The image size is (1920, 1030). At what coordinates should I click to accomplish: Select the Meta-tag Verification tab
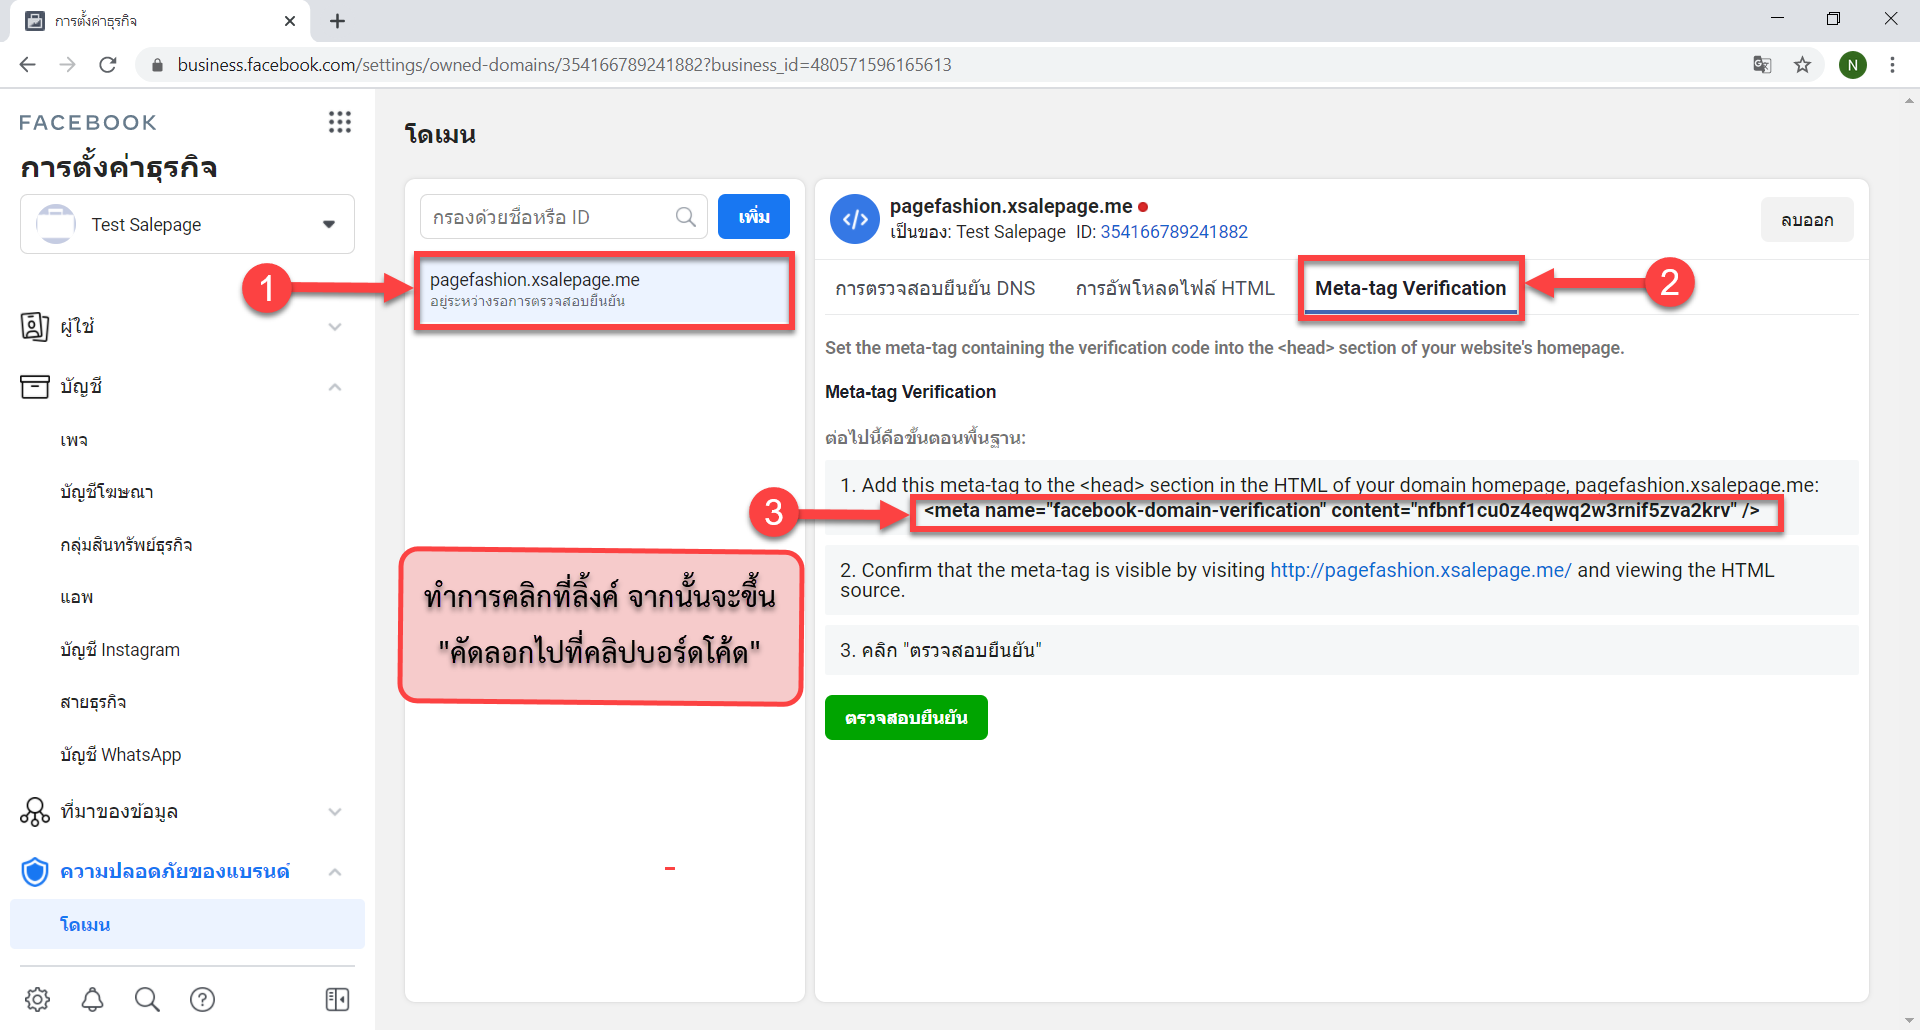click(x=1410, y=288)
